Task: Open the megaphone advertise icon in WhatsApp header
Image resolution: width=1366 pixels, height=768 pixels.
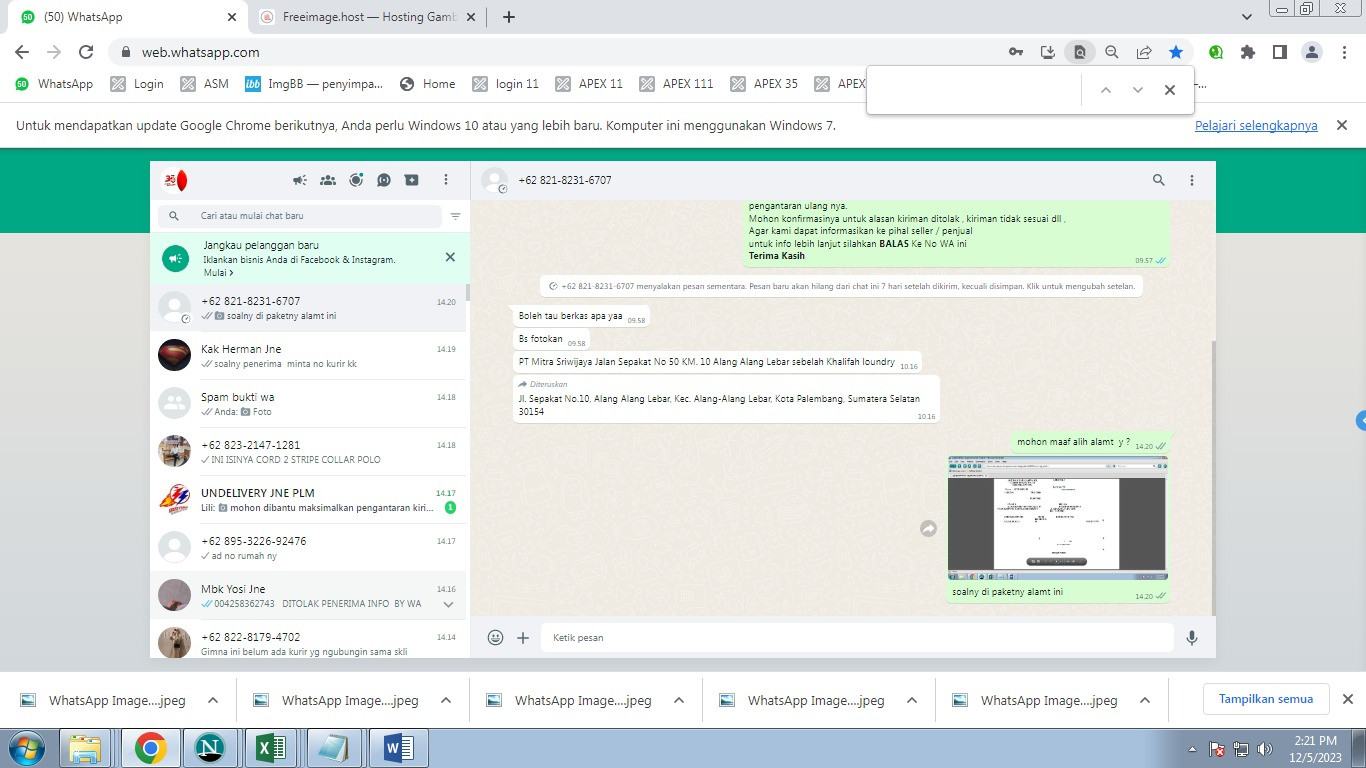Action: click(x=300, y=180)
